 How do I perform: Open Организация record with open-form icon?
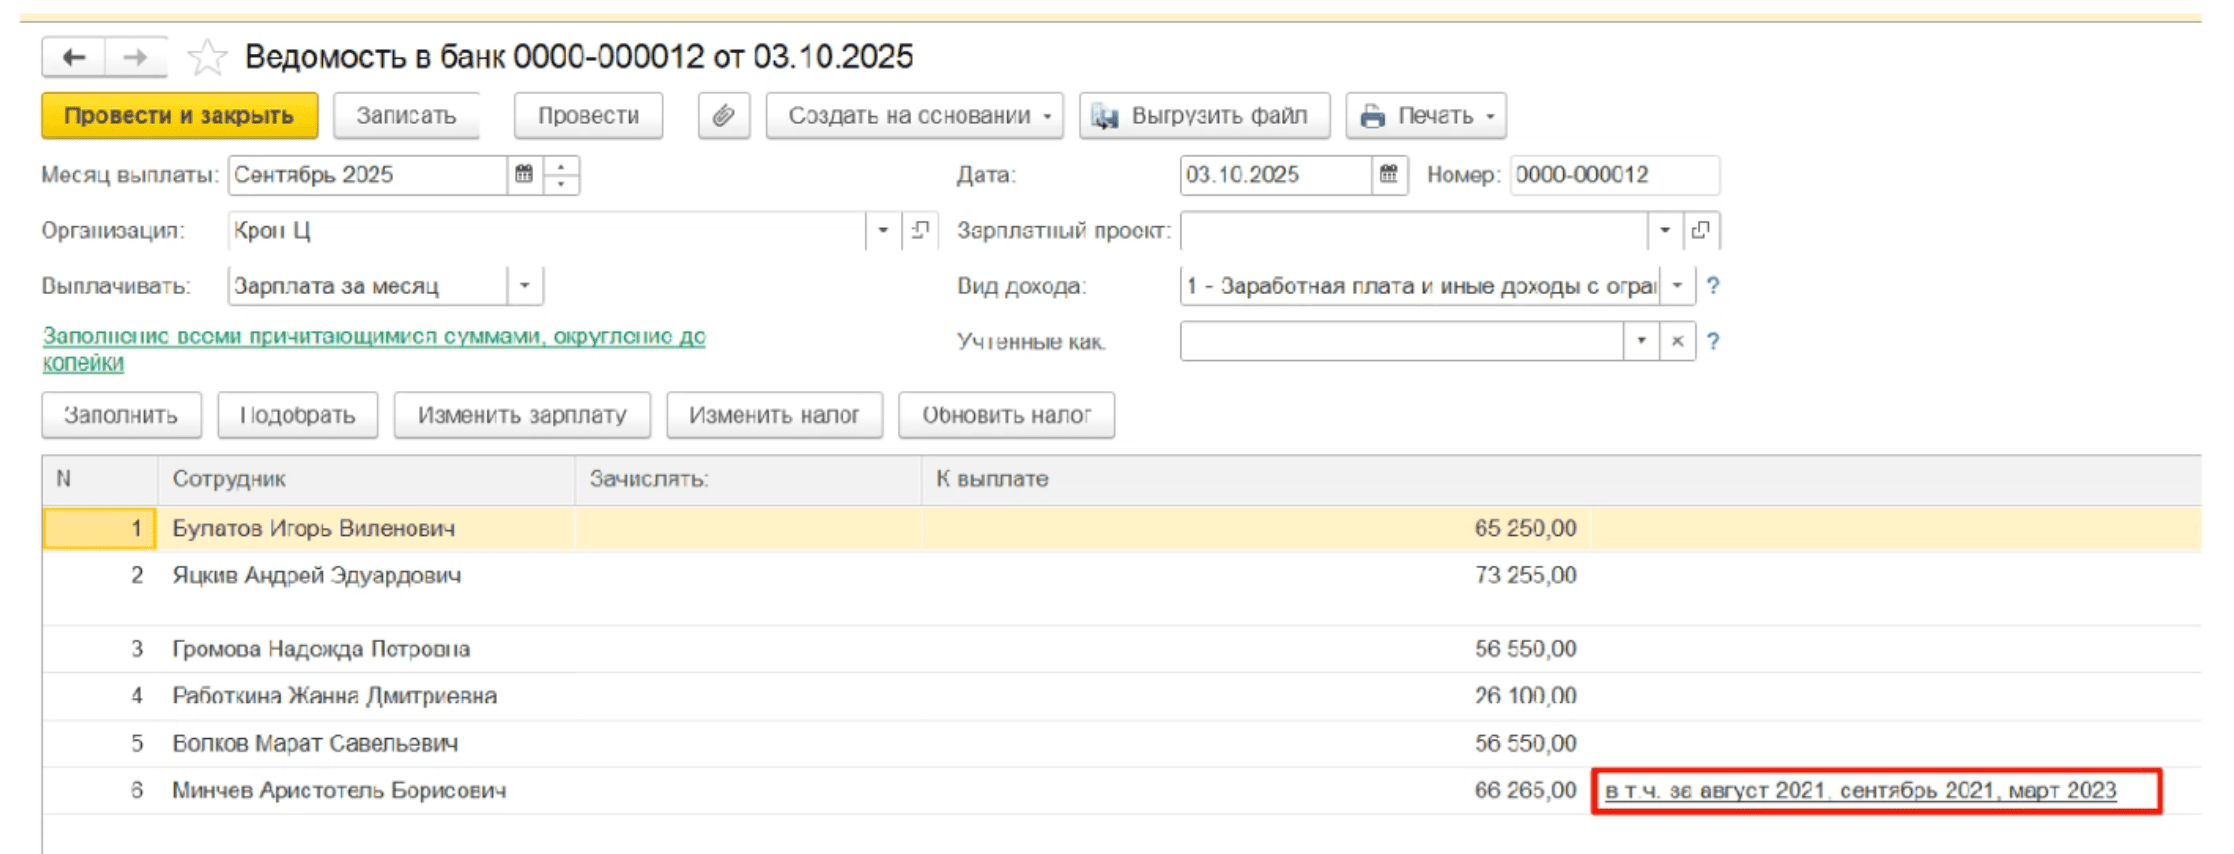[920, 230]
